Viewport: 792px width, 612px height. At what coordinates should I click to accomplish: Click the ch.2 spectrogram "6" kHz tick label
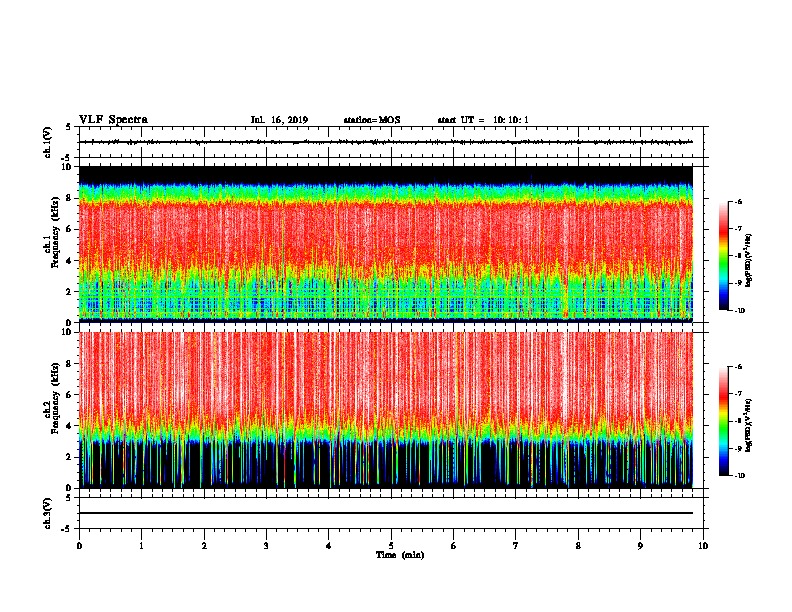click(70, 395)
